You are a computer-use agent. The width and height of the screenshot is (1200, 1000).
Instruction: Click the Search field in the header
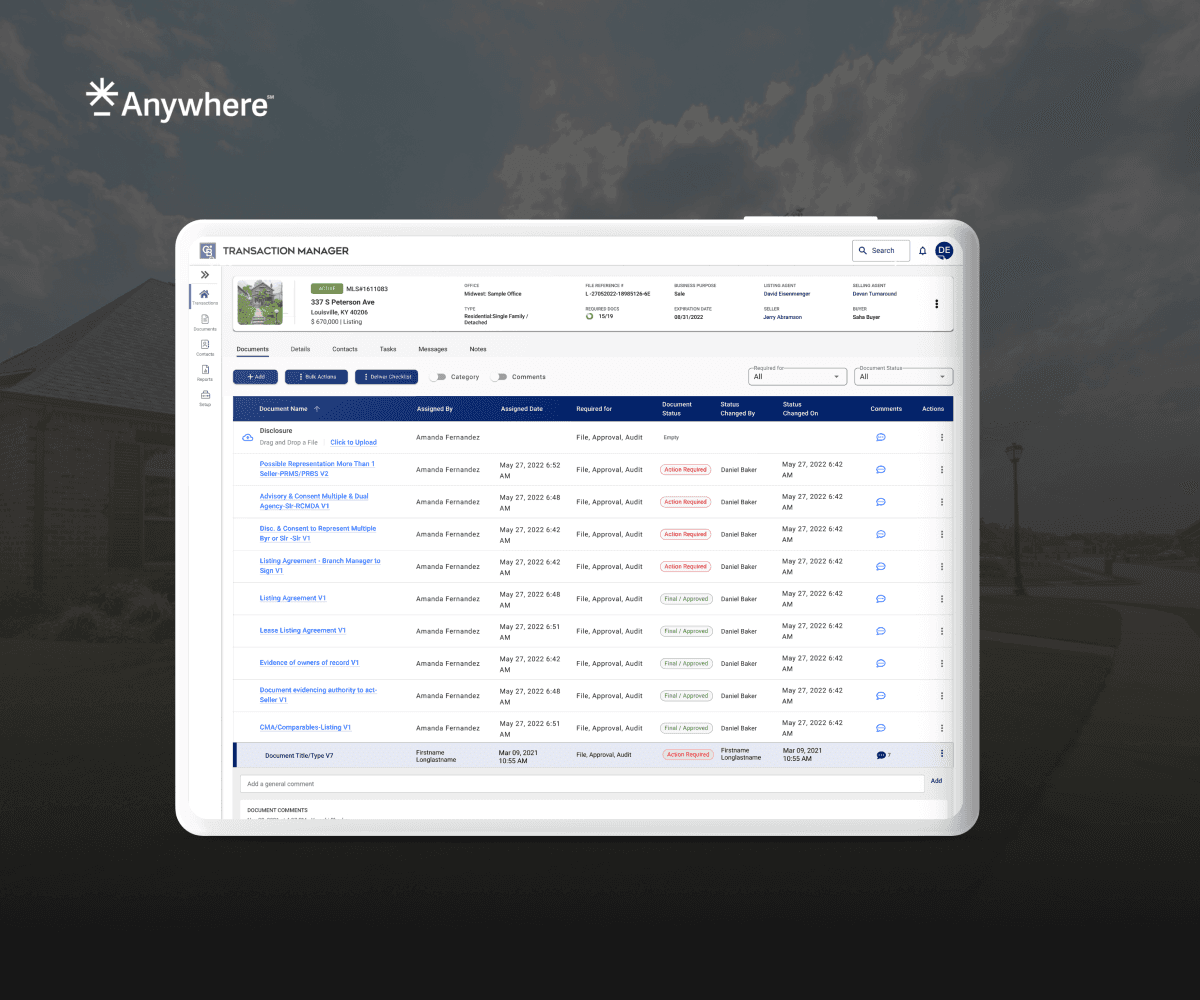881,251
